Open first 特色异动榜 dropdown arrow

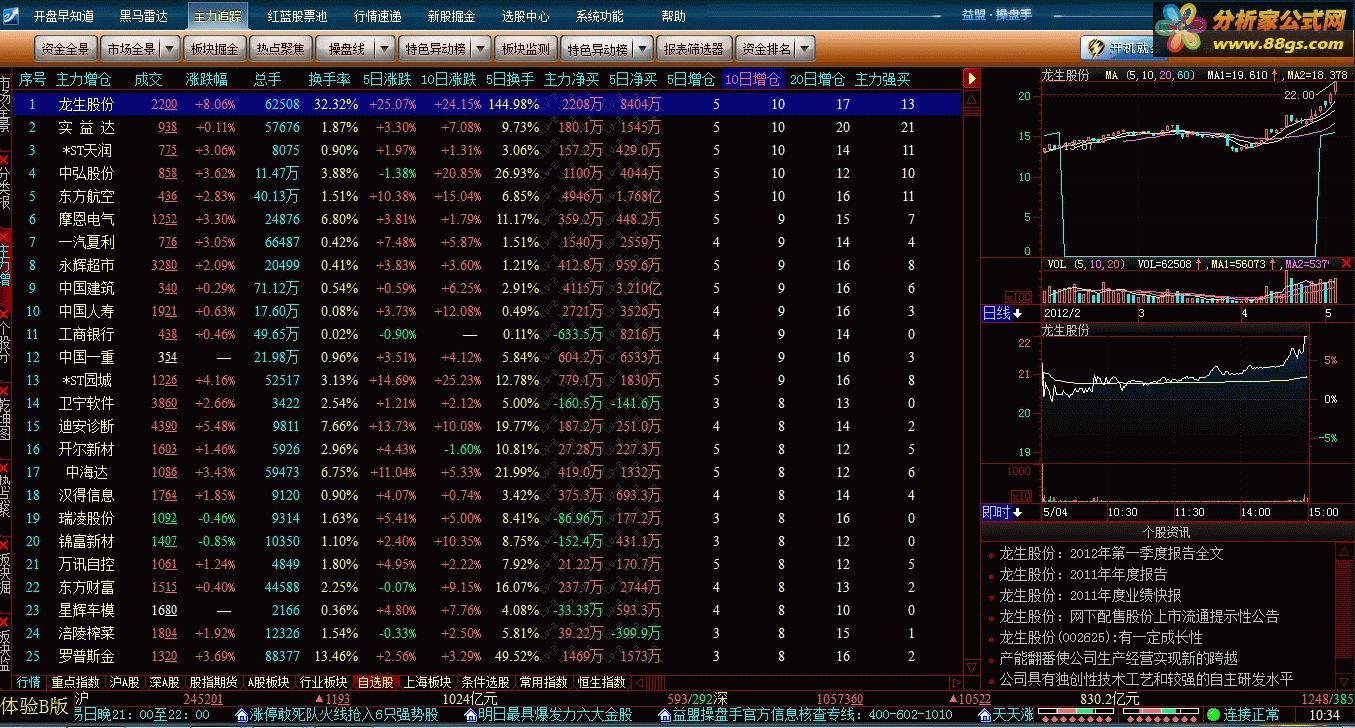click(x=482, y=48)
